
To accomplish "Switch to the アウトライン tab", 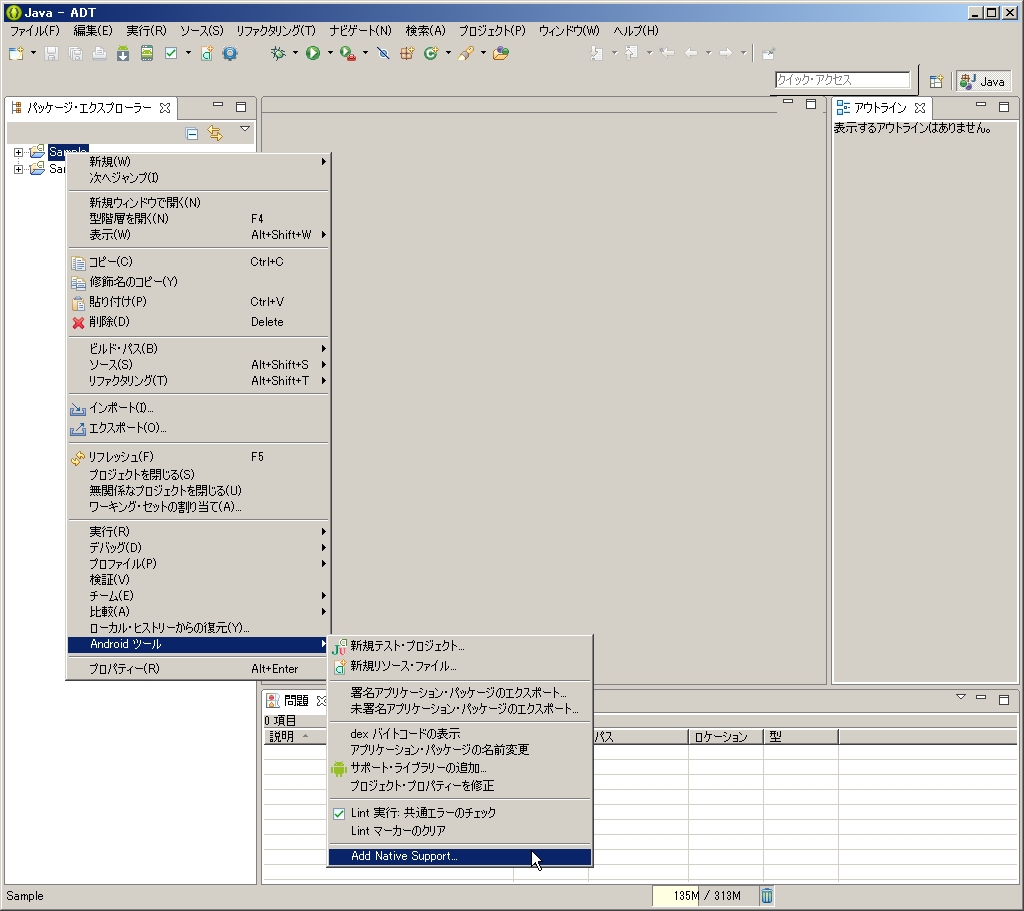I will click(880, 108).
